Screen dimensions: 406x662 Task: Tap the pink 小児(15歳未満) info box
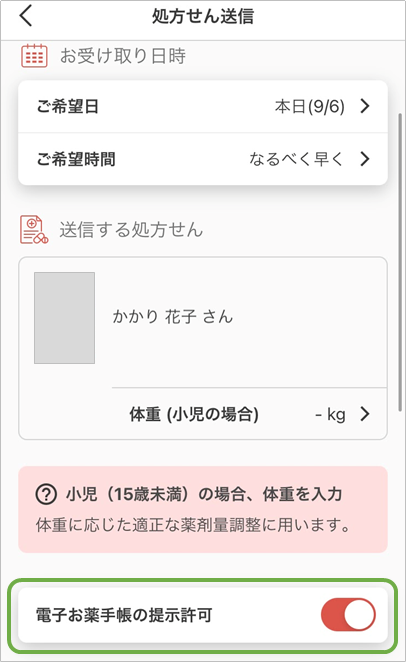coord(203,509)
